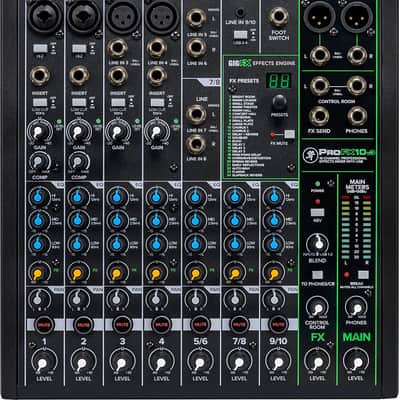Toggle channel 1 LOW CUT switch
Viewport: 400px width, 400px height.
click(x=40, y=102)
